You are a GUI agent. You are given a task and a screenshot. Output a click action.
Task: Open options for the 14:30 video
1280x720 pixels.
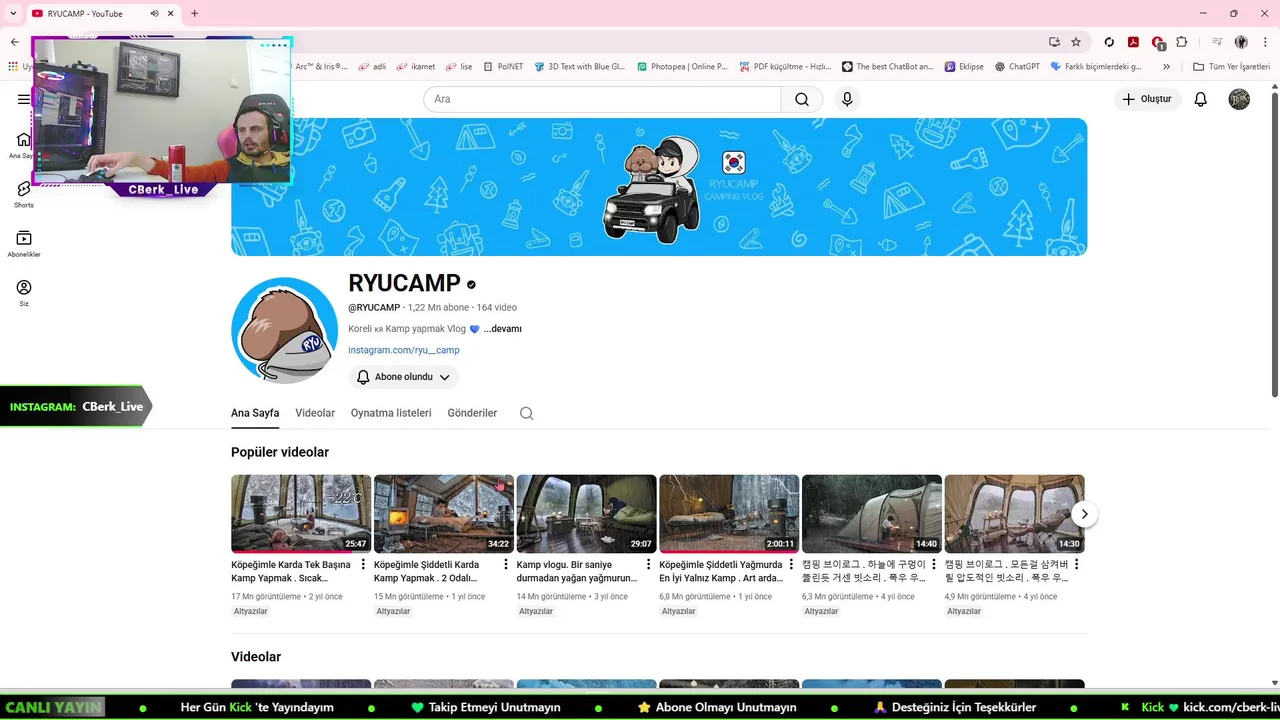tap(1076, 565)
